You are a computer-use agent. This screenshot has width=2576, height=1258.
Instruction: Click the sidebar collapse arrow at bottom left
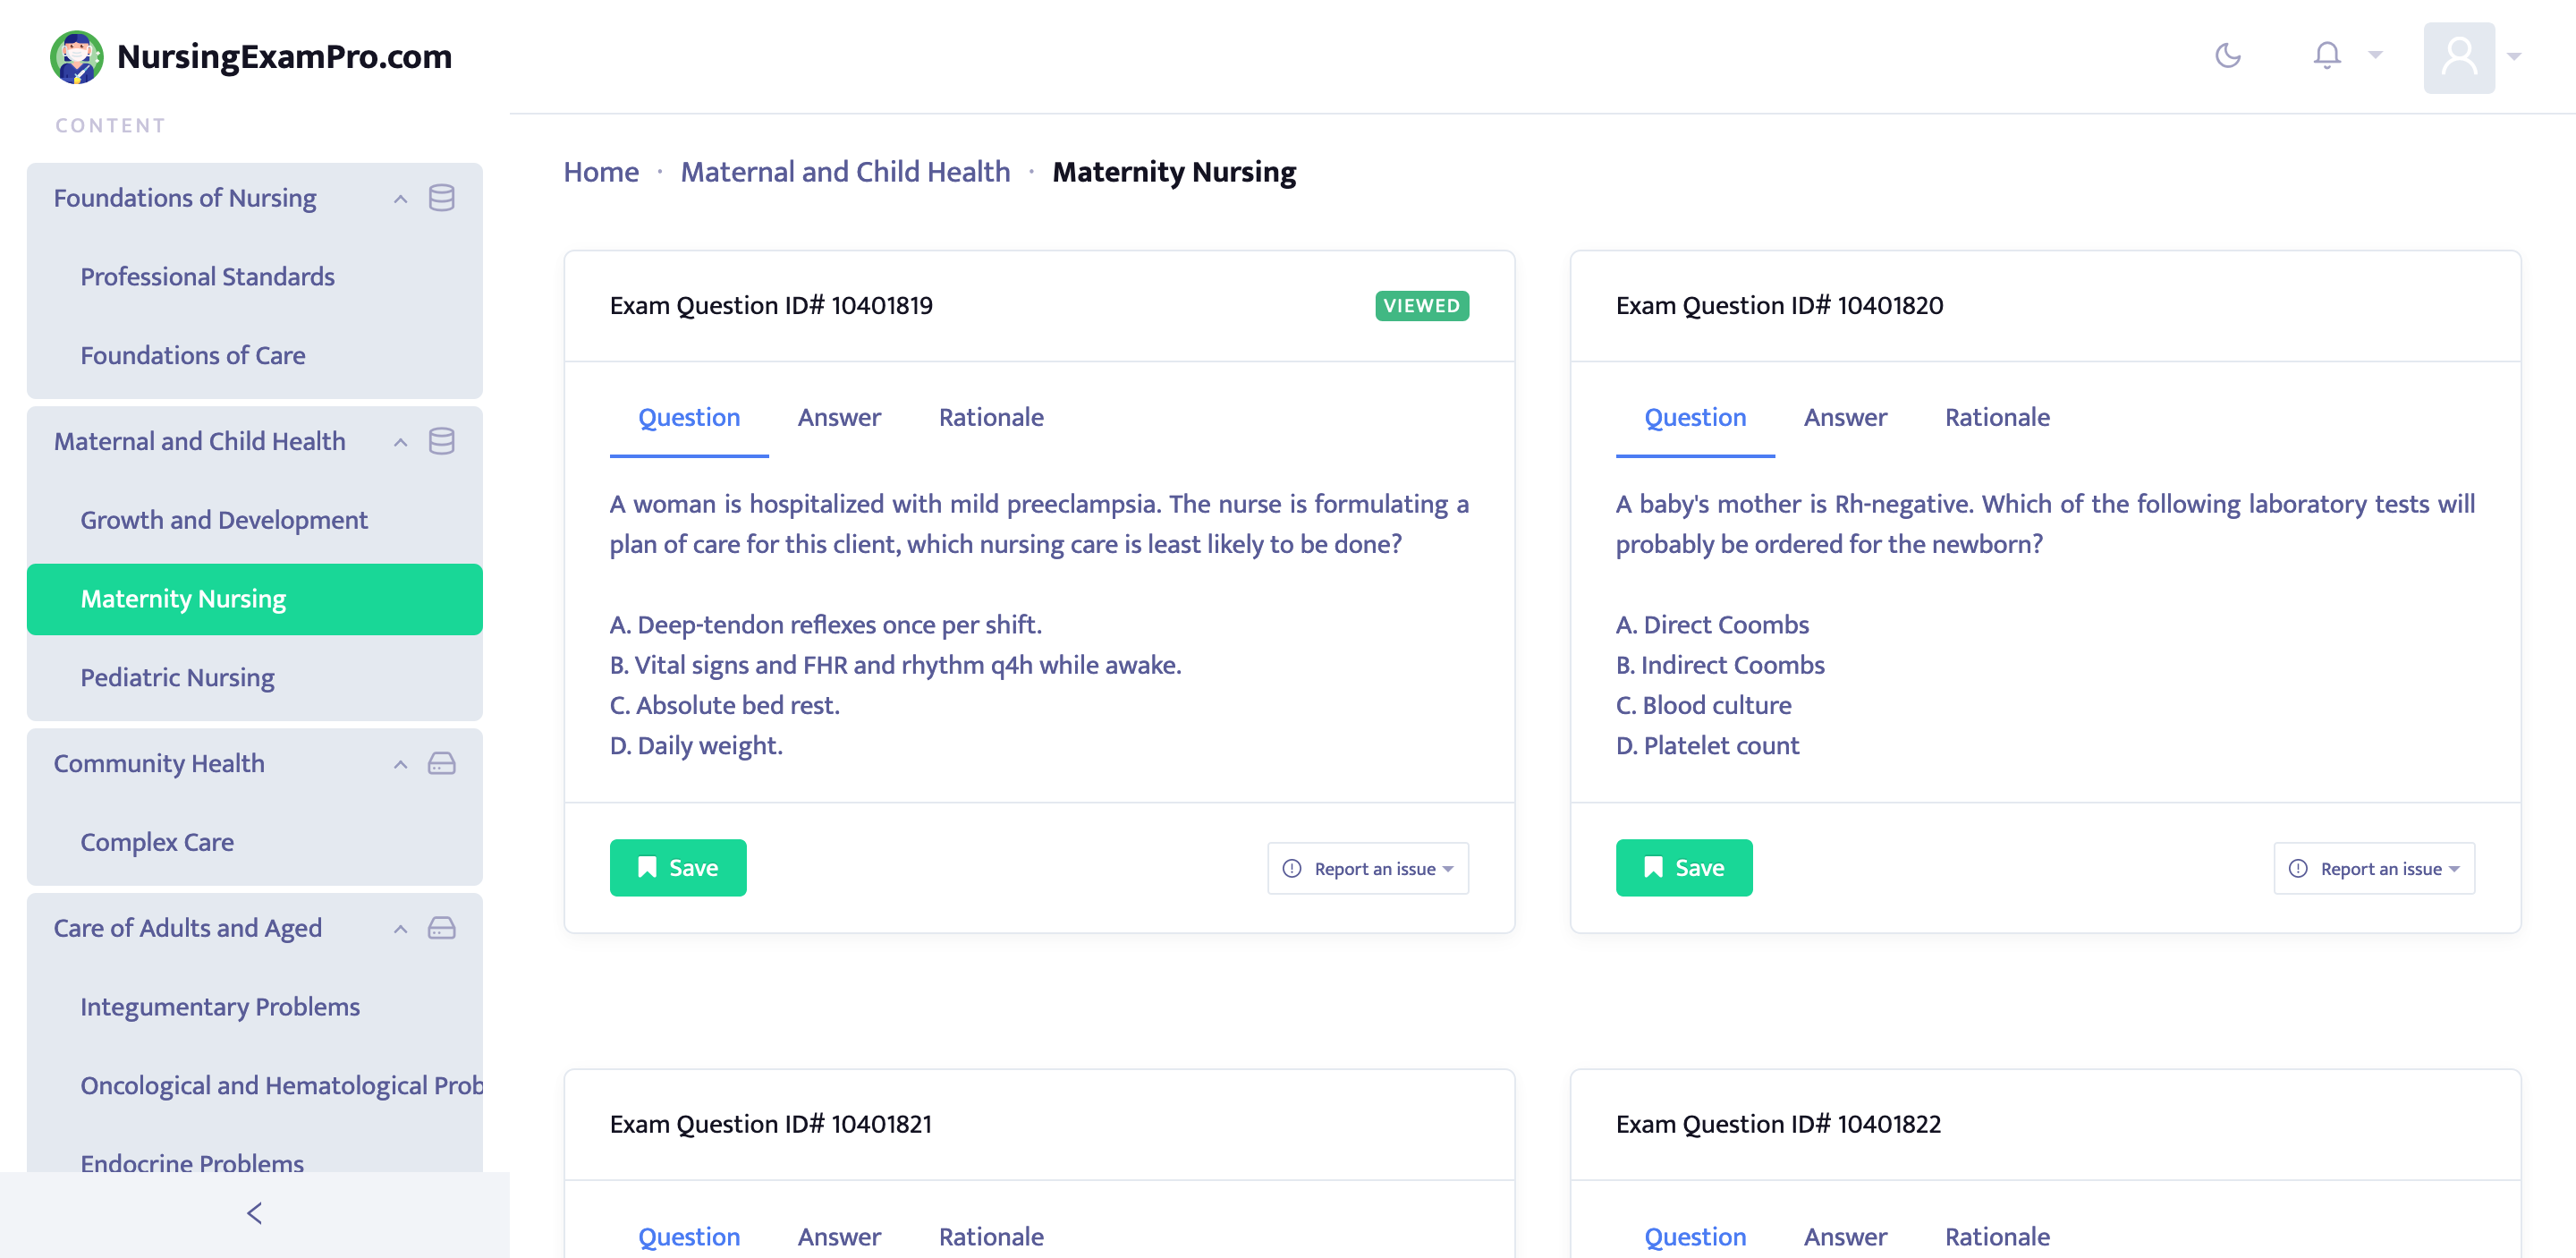point(254,1213)
